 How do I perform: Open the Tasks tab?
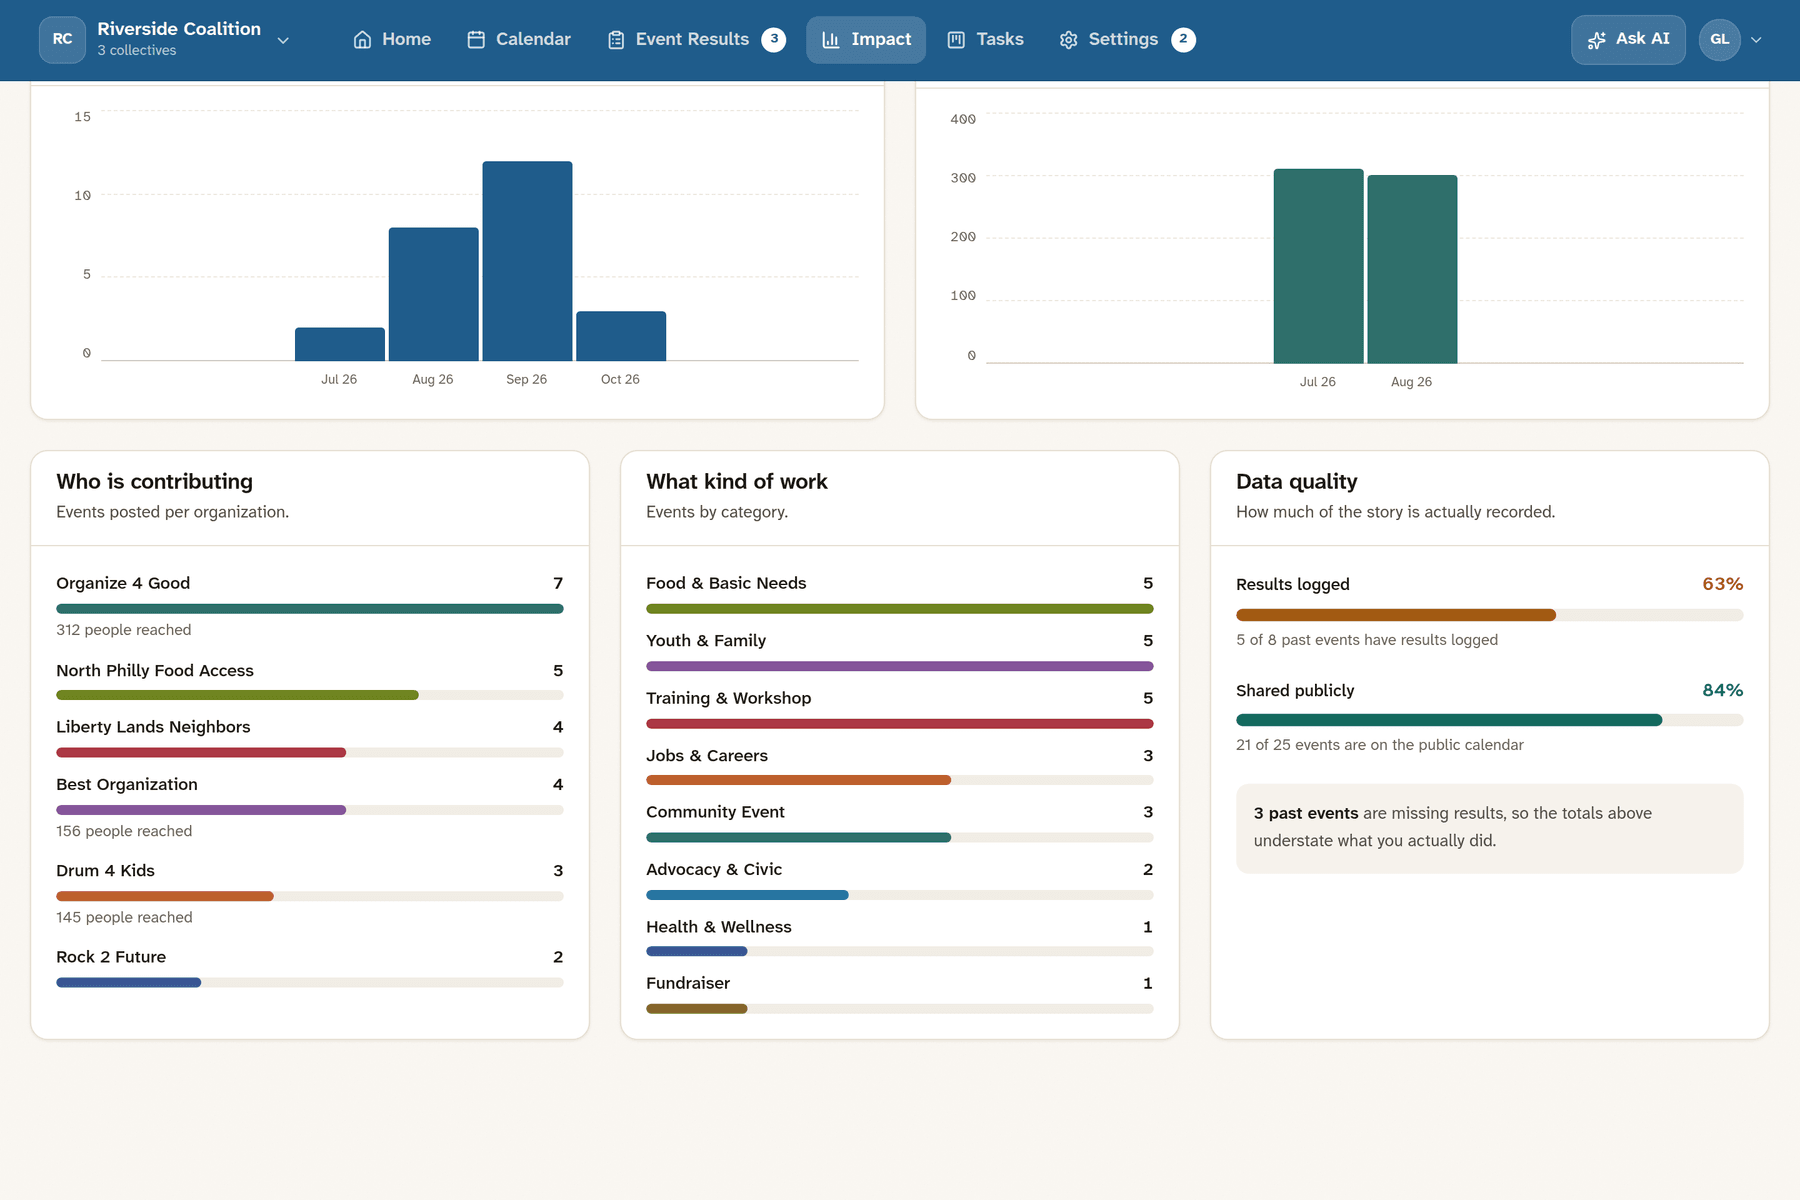[985, 40]
